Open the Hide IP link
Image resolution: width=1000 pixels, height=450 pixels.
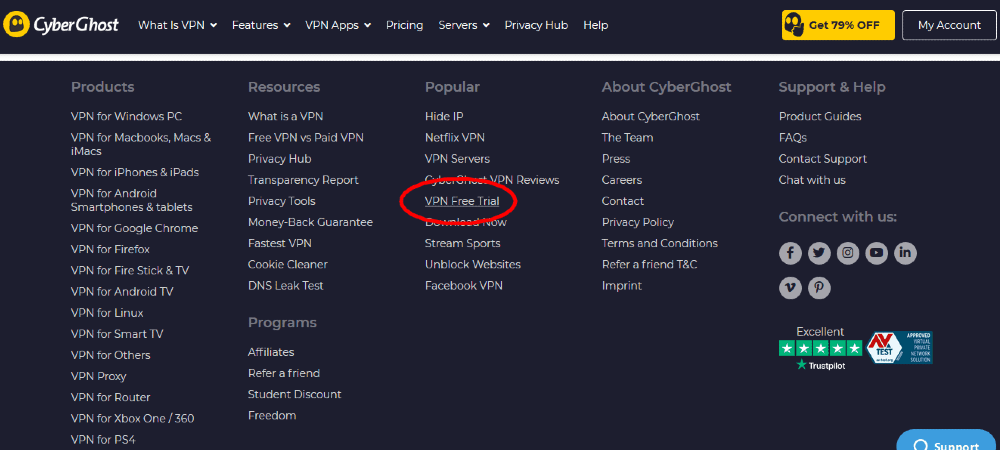tap(444, 116)
